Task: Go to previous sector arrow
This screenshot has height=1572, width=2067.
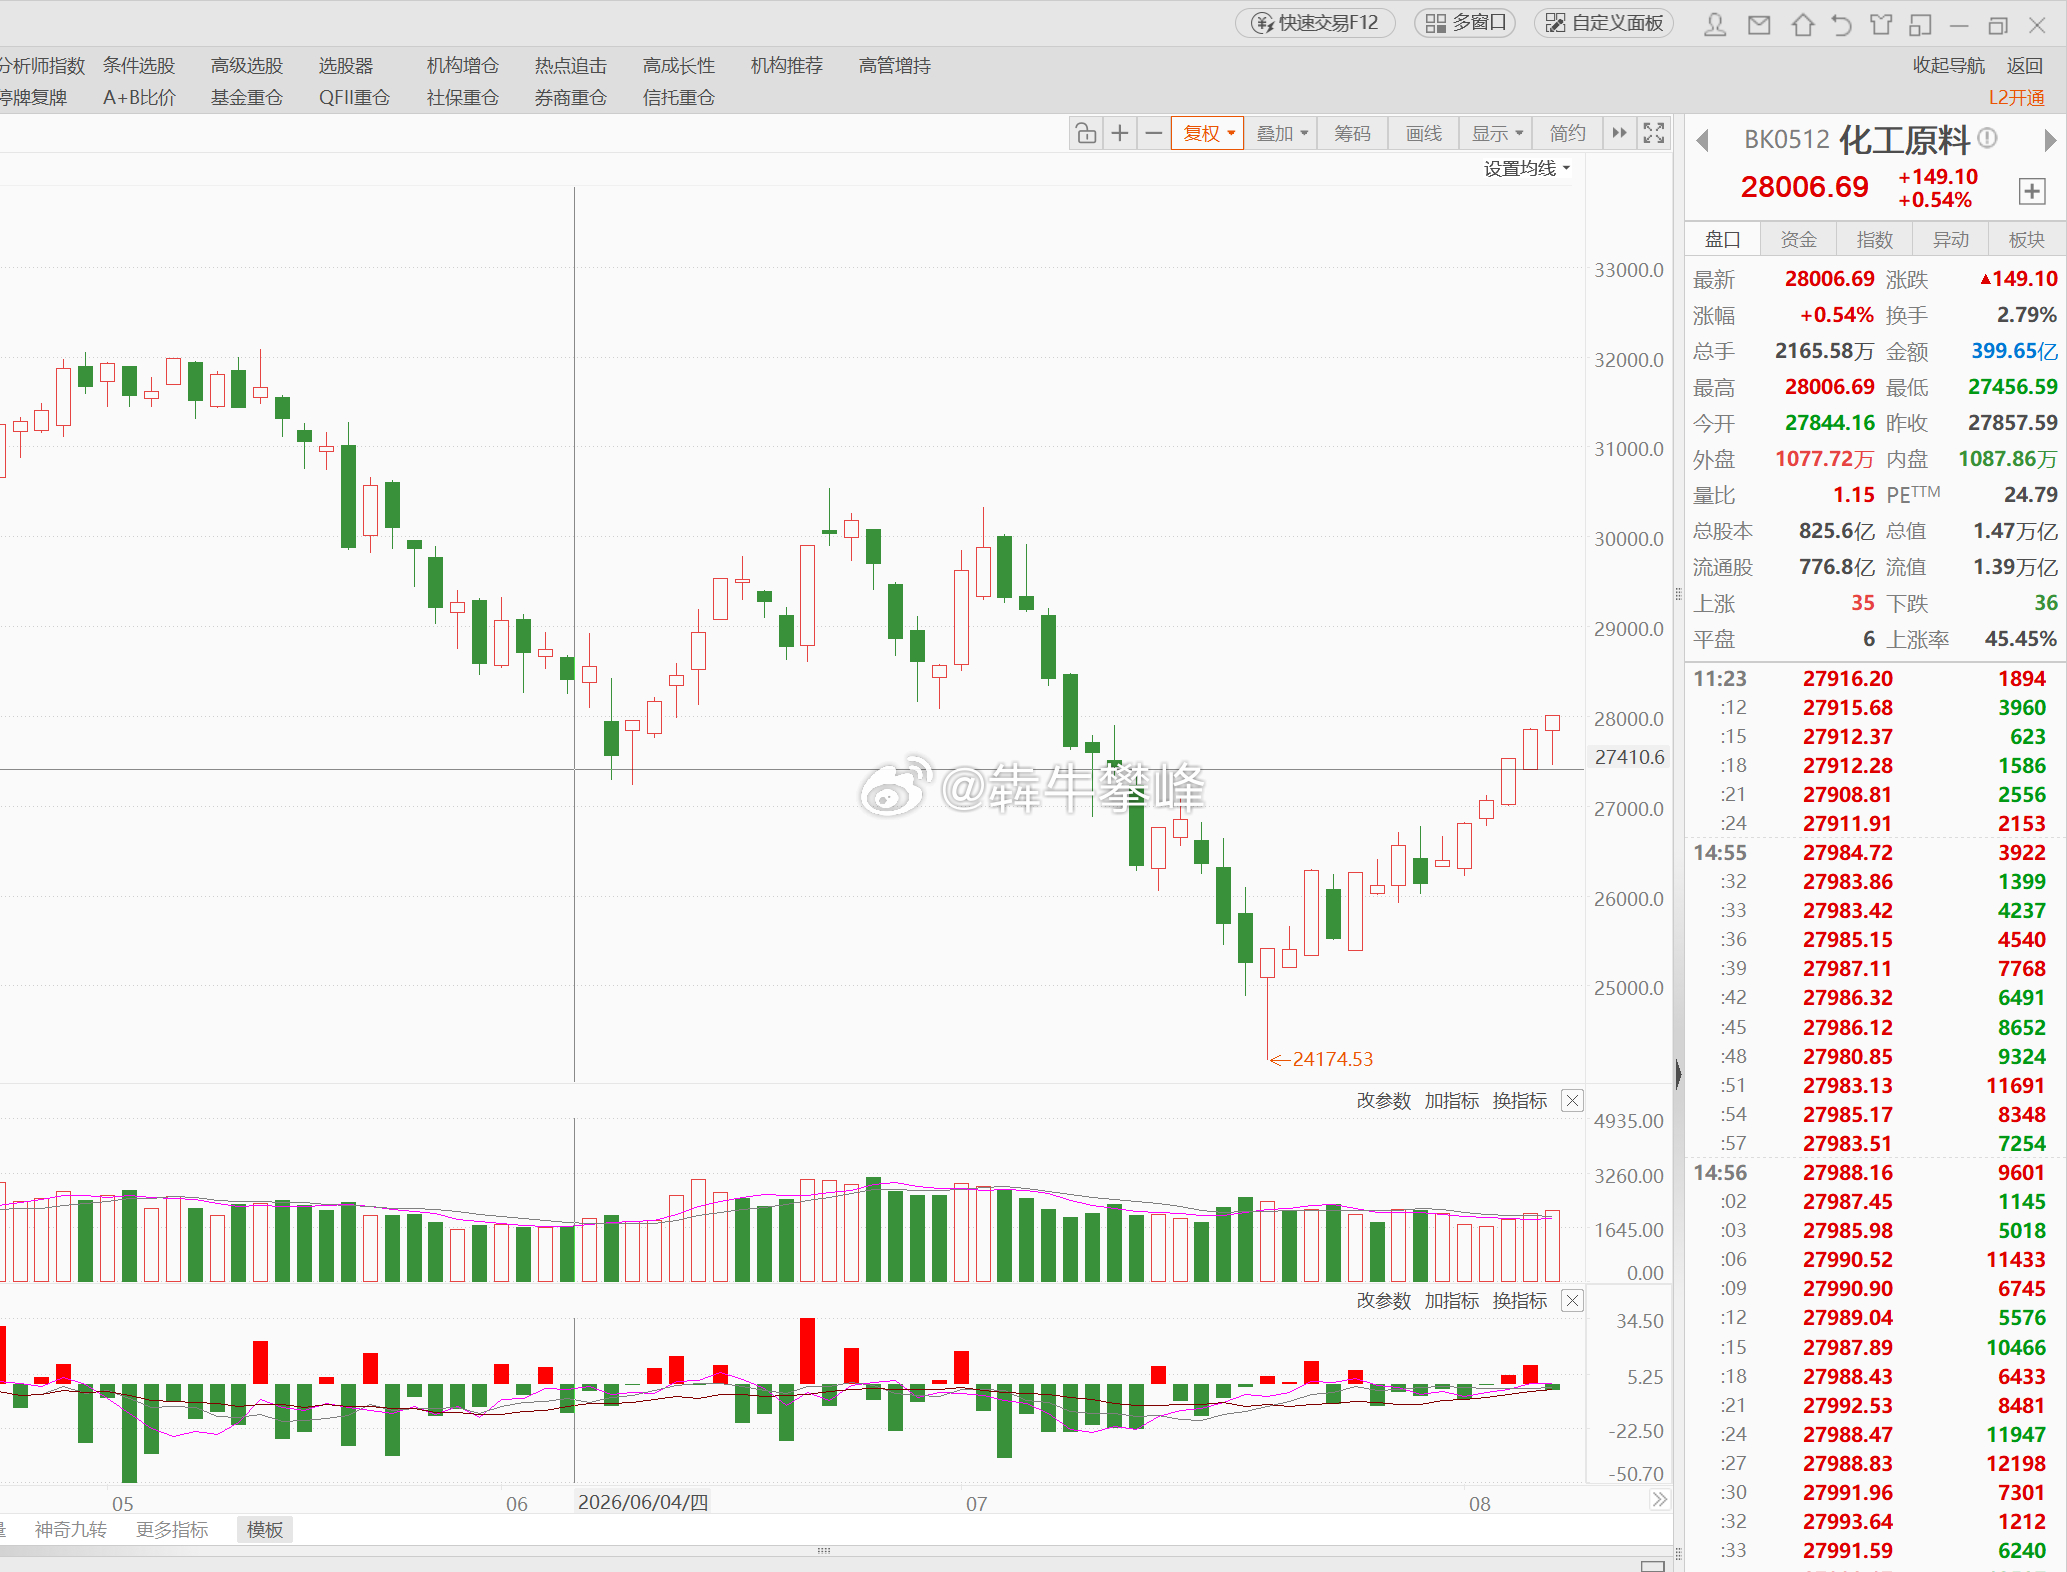Action: click(x=1703, y=140)
